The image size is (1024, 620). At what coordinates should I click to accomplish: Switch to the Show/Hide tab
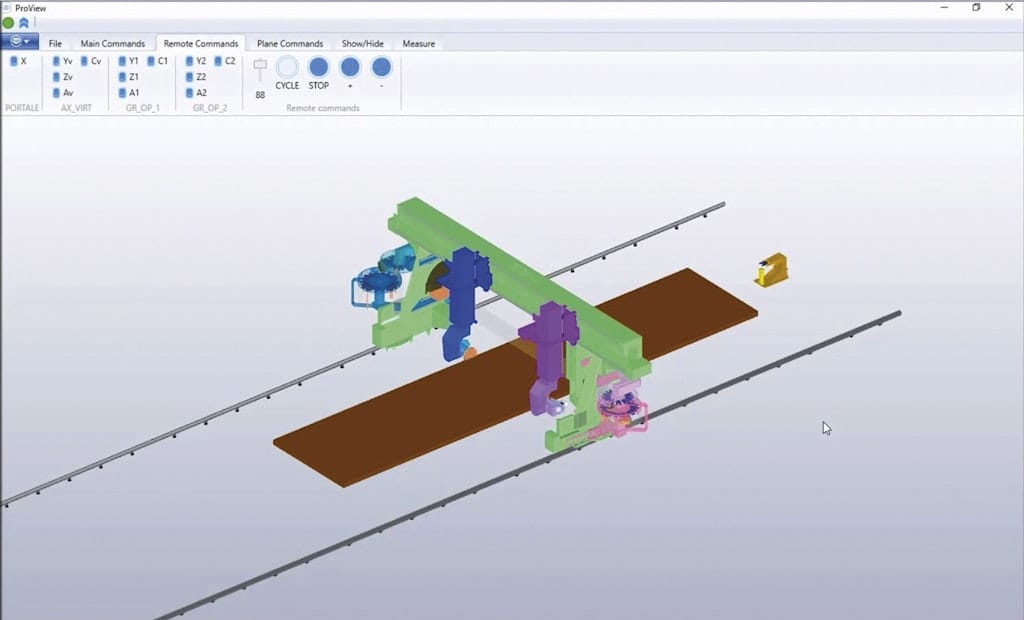[x=362, y=43]
